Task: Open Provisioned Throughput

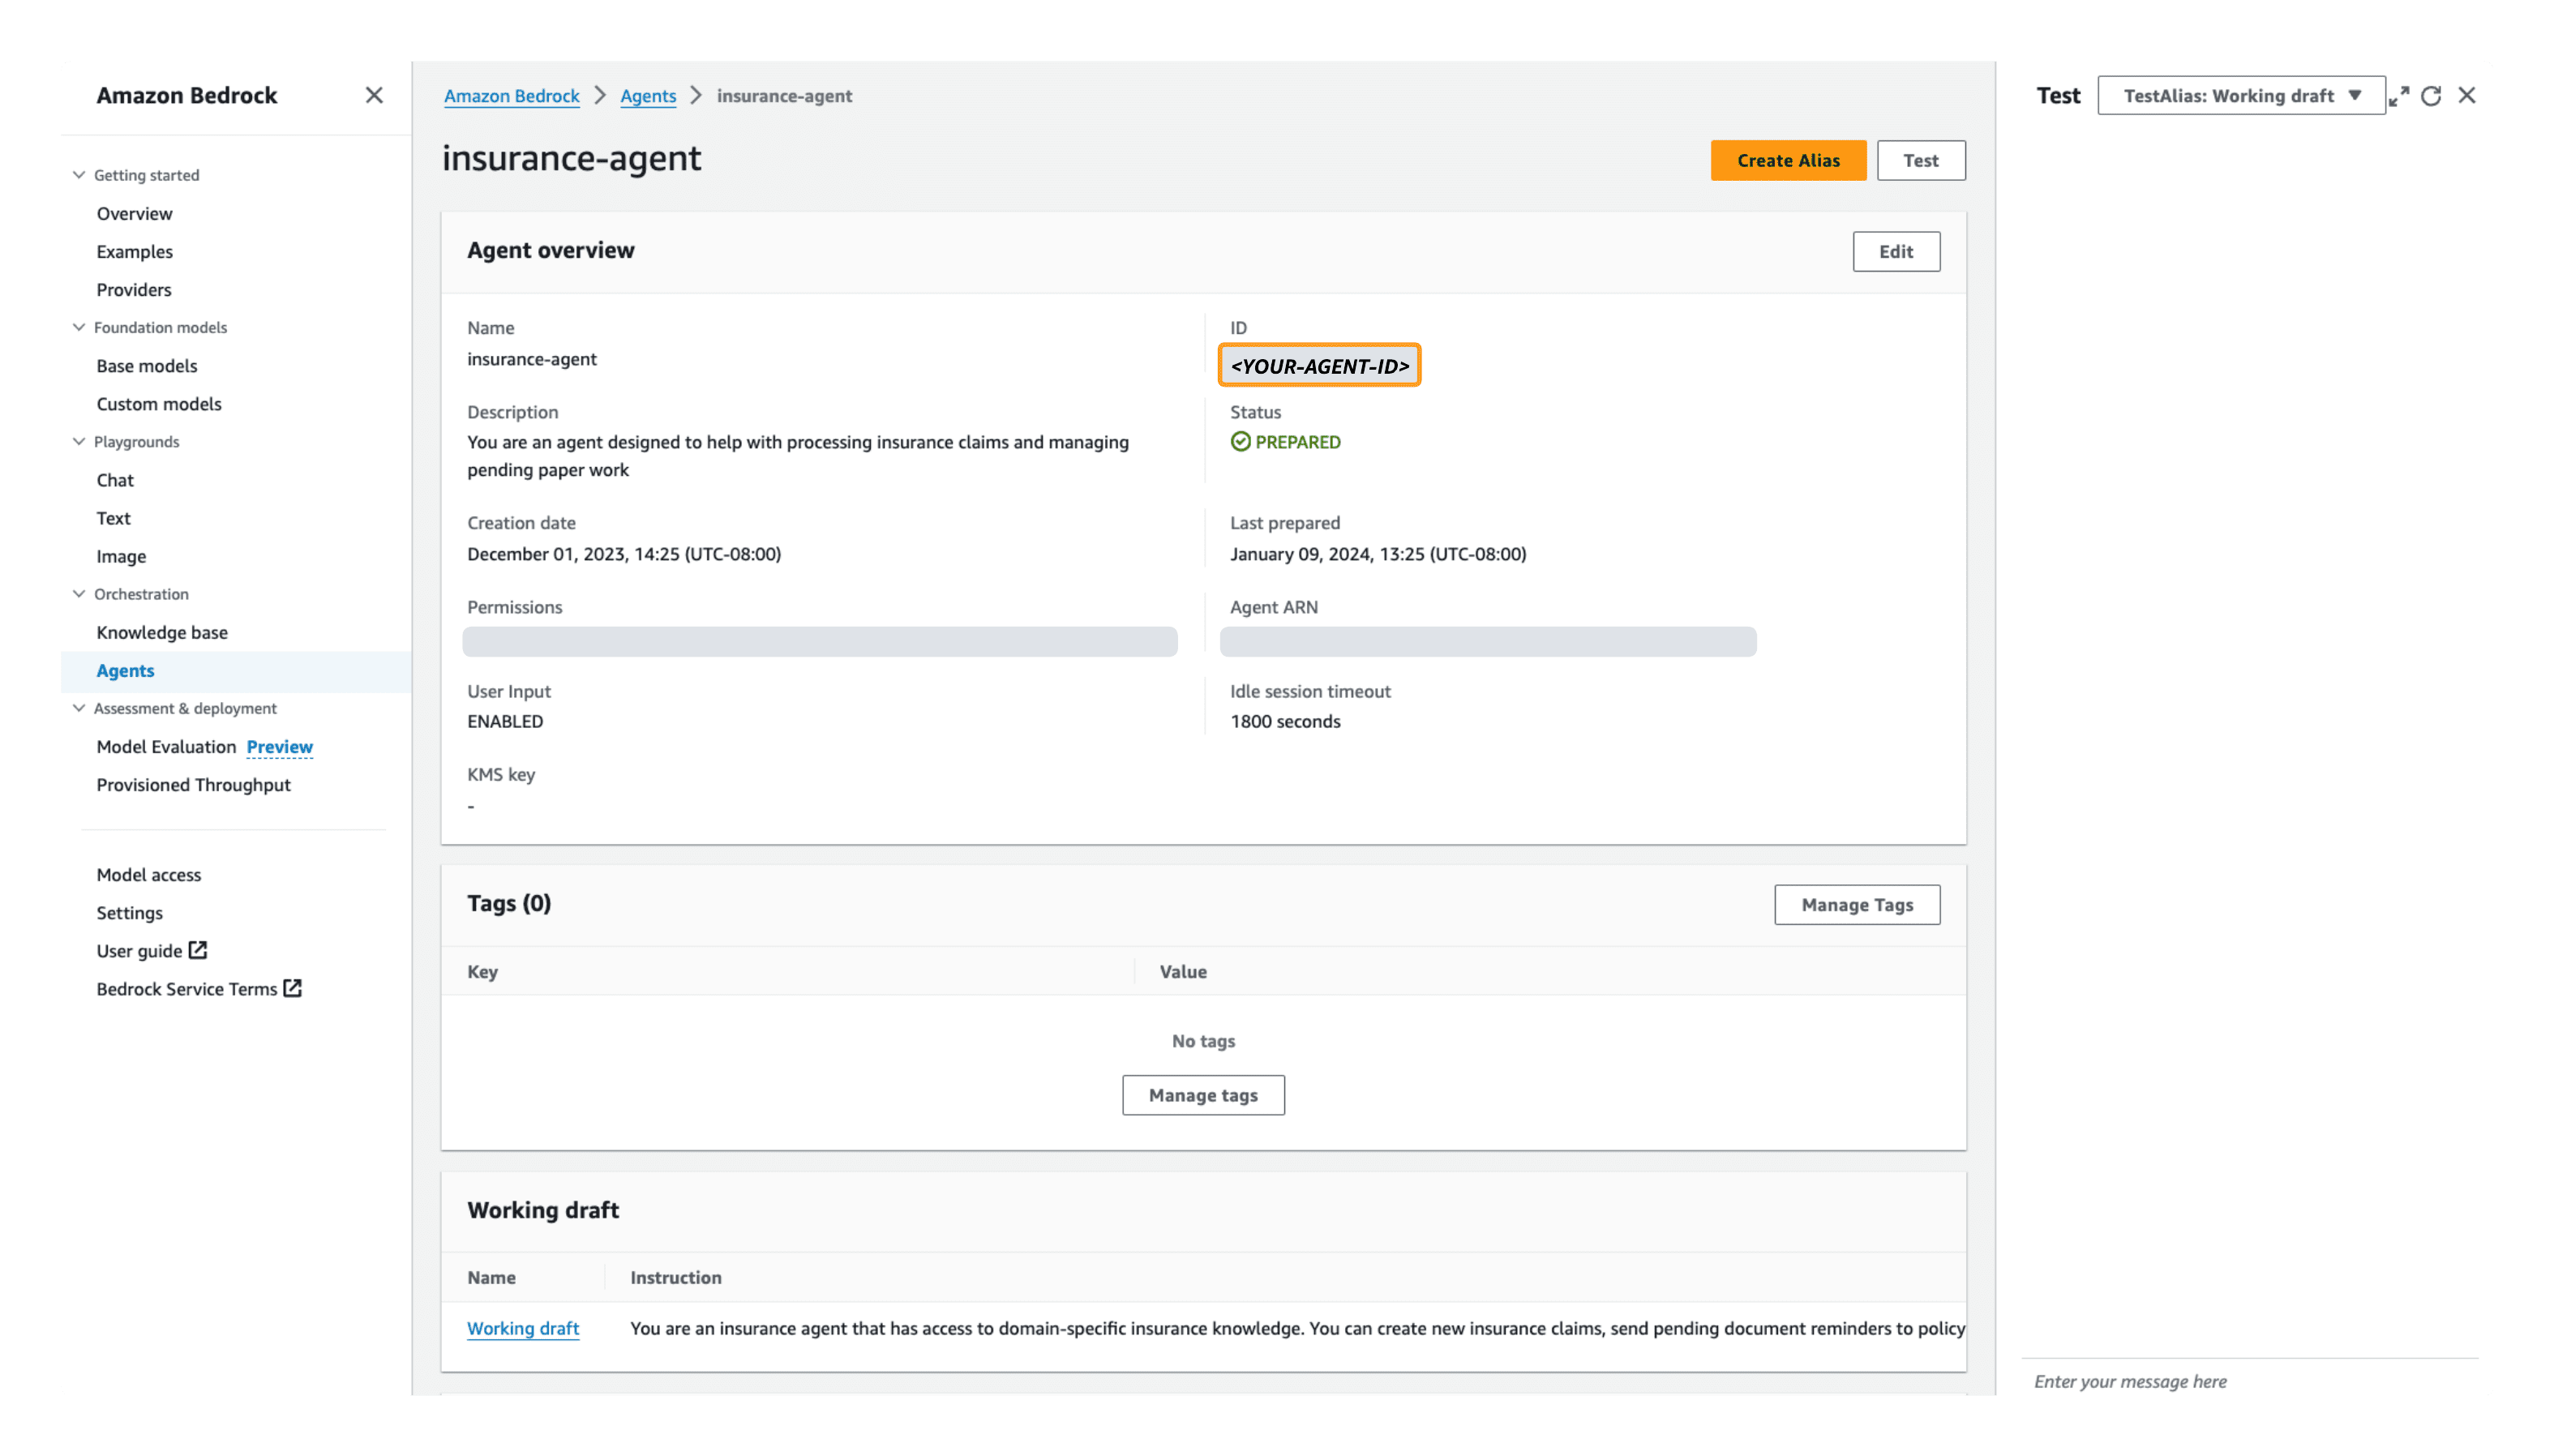Action: pyautogui.click(x=193, y=785)
